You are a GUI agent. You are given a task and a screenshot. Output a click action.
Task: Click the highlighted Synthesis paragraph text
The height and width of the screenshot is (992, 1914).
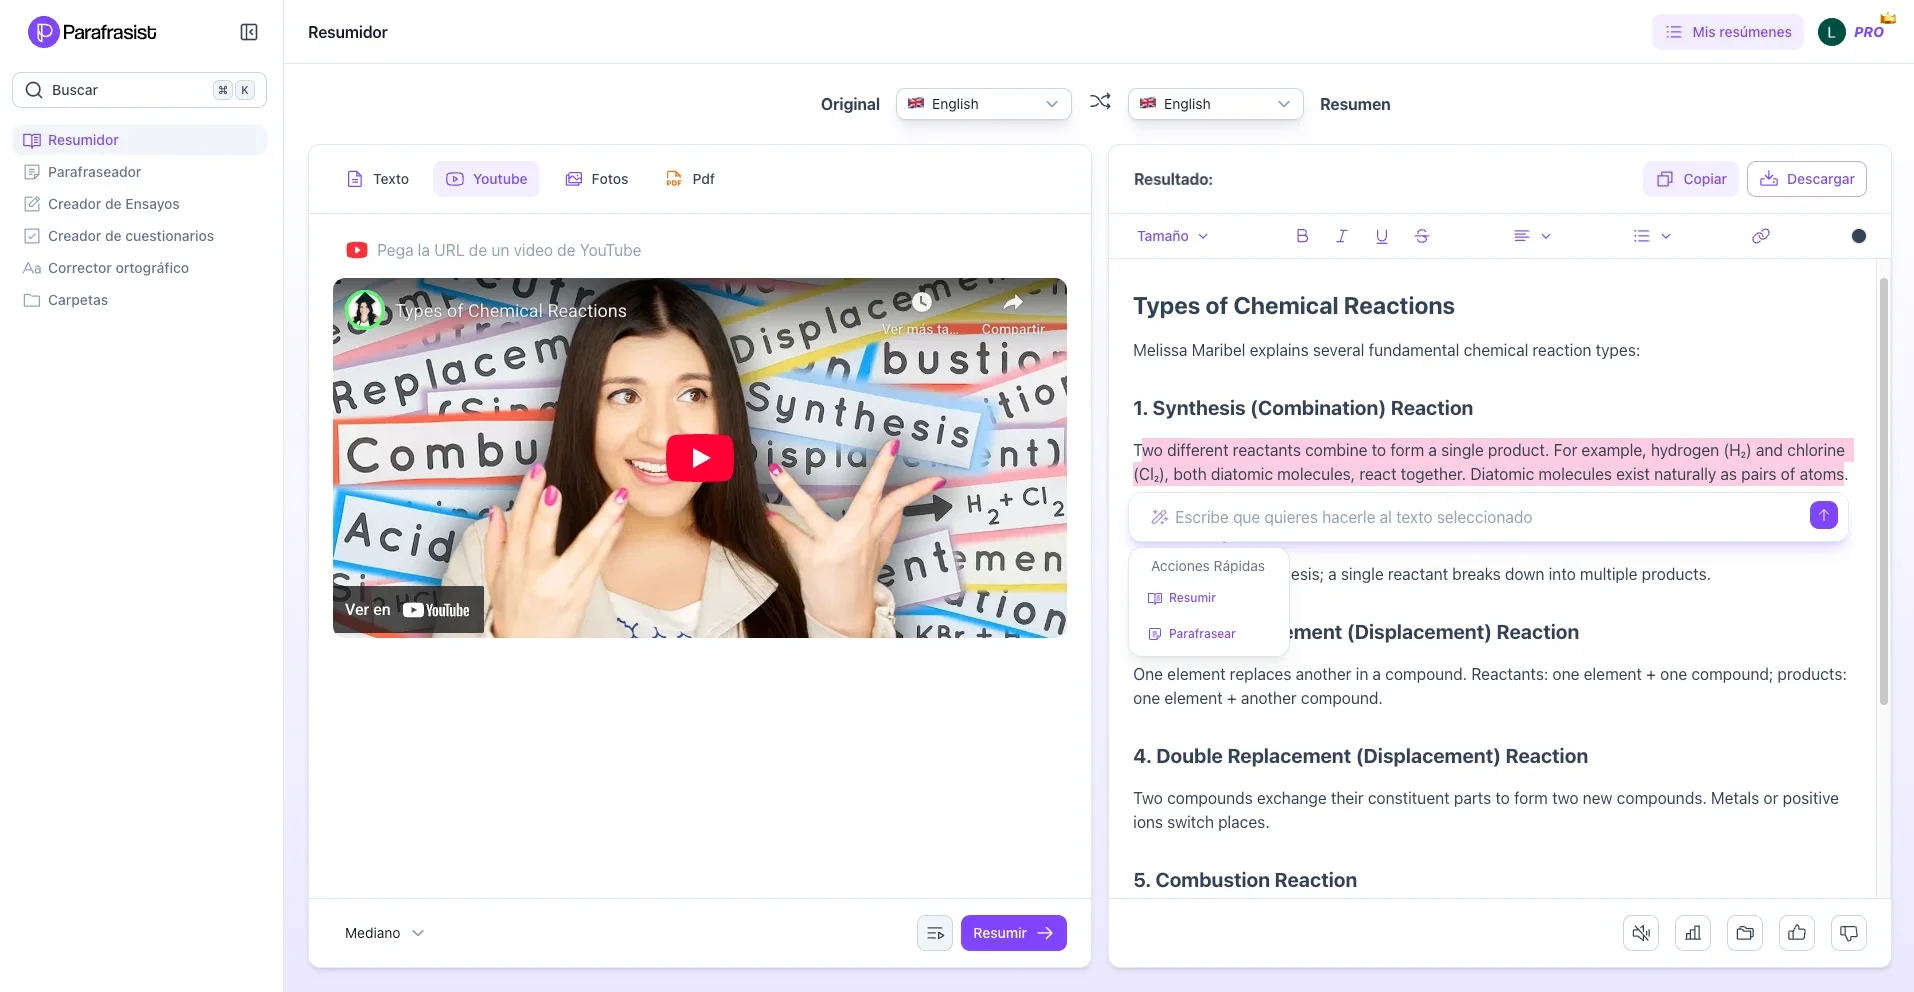1491,462
